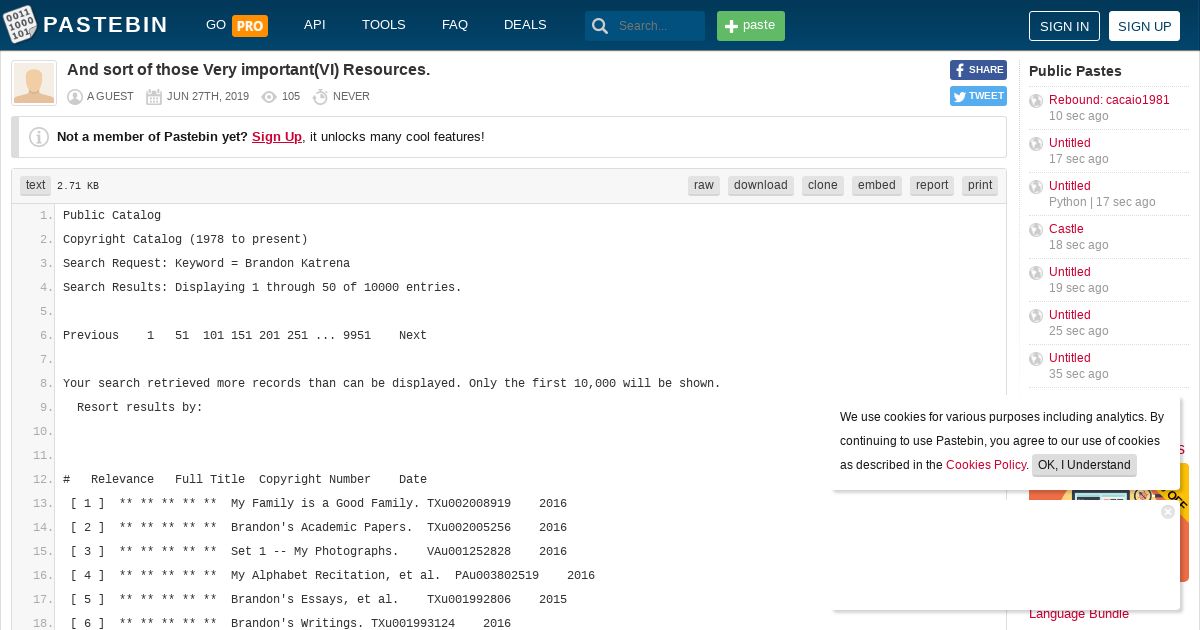Click the Pastebin logo icon
Image resolution: width=1200 pixels, height=630 pixels.
pos(20,25)
